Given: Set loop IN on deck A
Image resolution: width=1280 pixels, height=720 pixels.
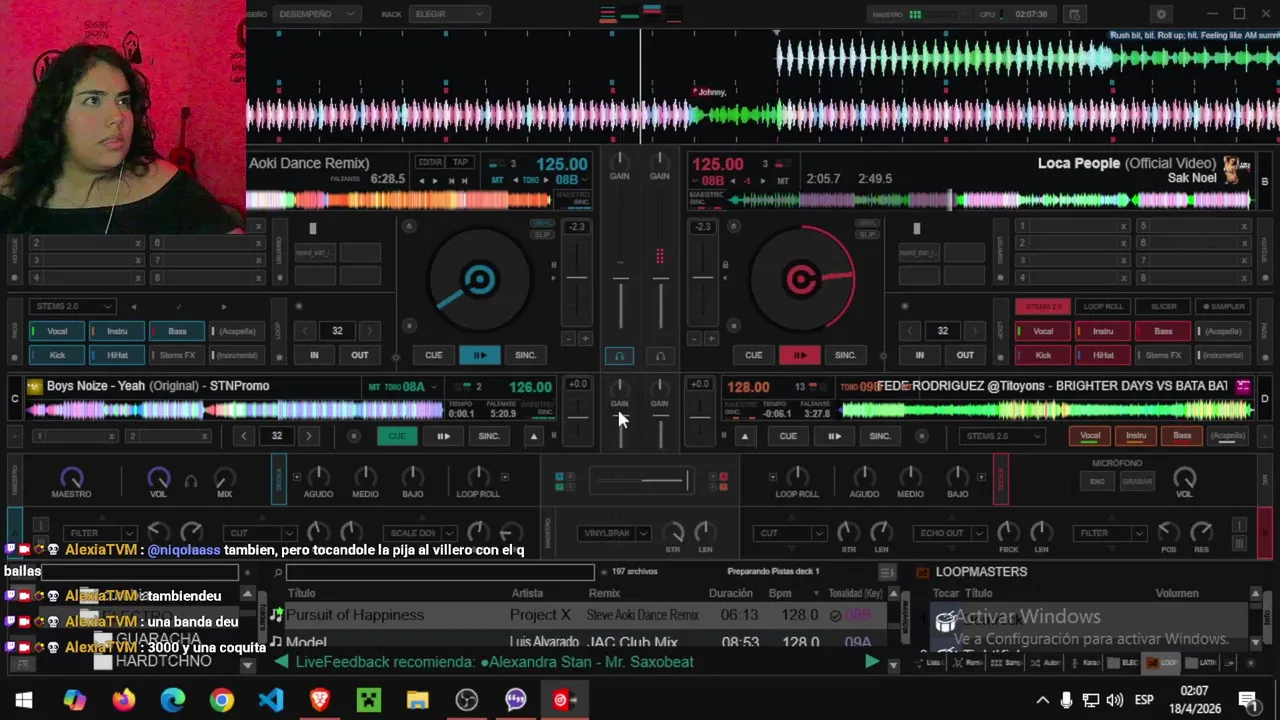Looking at the screenshot, I should click(314, 355).
